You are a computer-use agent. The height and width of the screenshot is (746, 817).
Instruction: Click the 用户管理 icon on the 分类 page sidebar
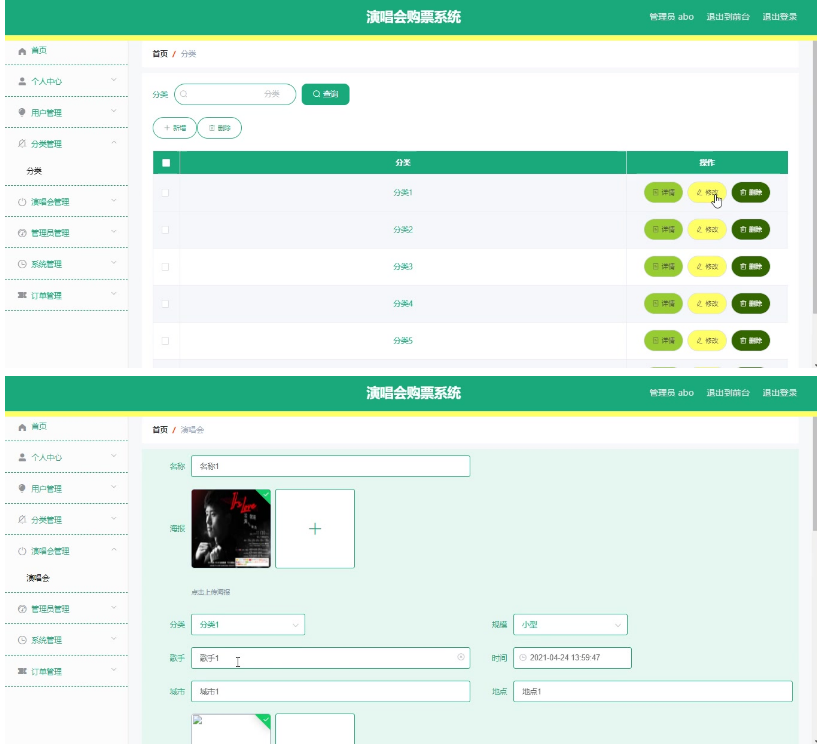click(22, 113)
